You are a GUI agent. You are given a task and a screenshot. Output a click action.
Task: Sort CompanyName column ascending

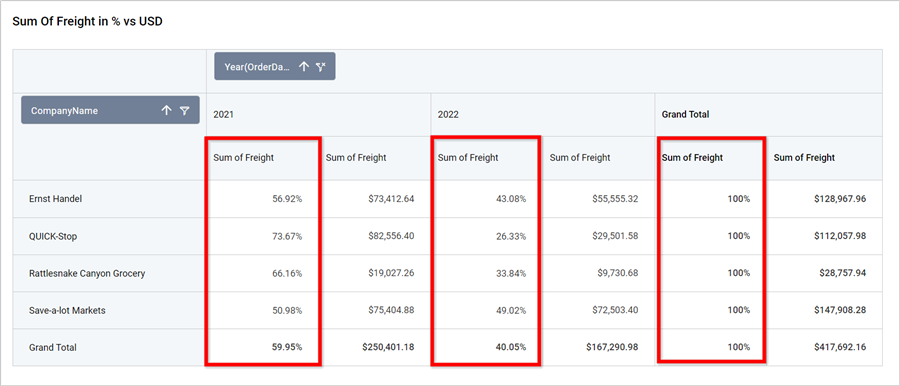(x=166, y=110)
